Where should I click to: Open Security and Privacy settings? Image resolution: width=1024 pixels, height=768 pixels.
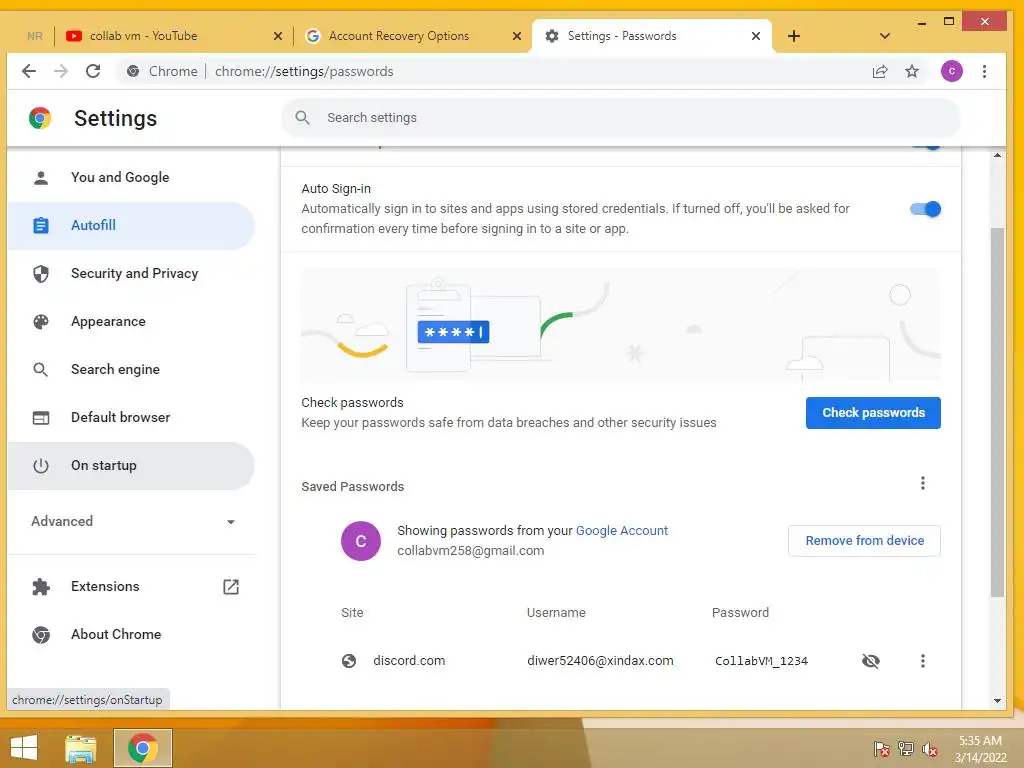(131, 274)
